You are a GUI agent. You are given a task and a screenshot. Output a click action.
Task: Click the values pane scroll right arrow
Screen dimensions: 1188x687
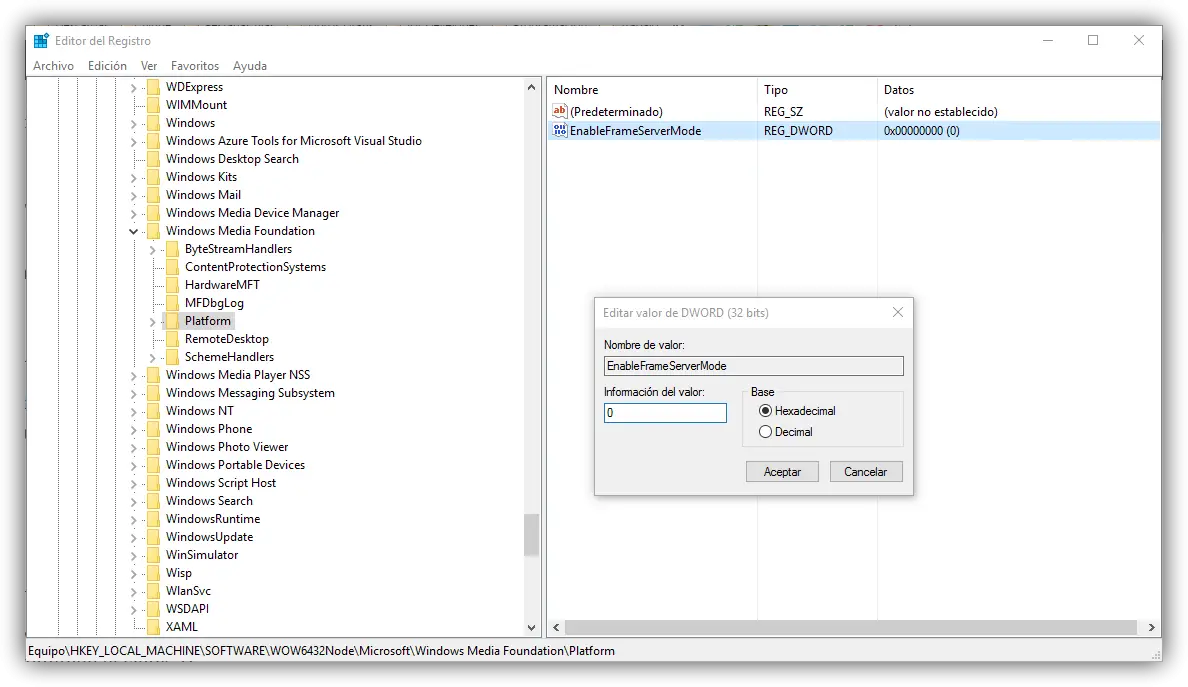[1151, 627]
